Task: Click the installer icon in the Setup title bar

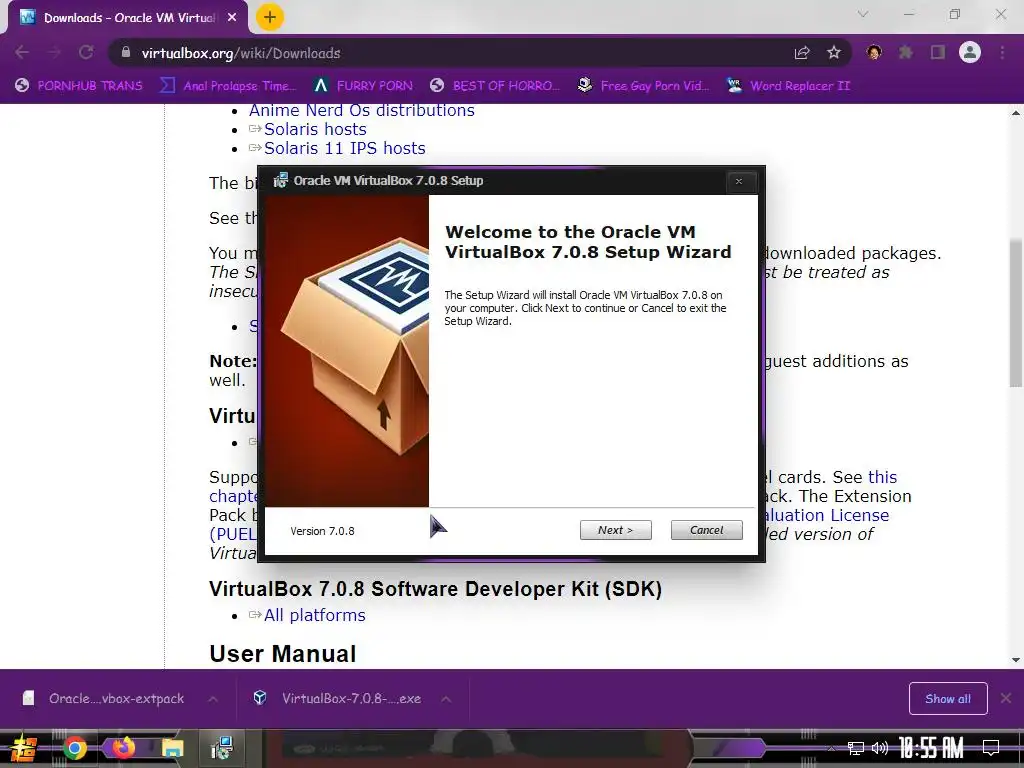Action: (x=280, y=181)
